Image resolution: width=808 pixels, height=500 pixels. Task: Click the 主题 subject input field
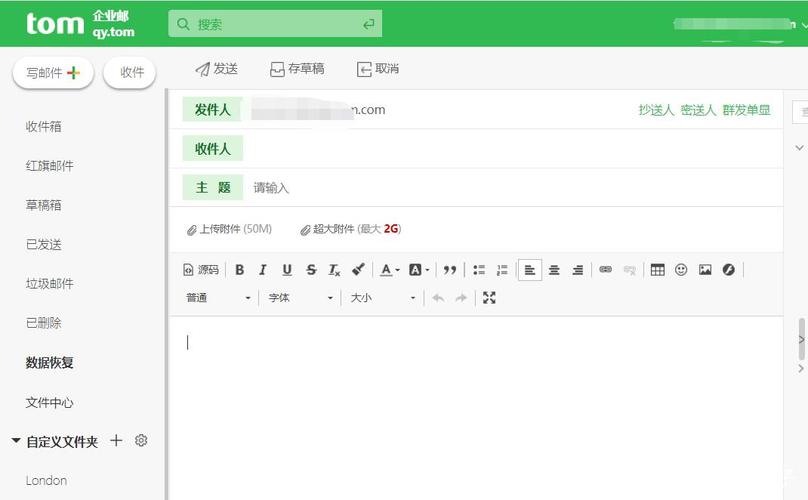pyautogui.click(x=500, y=188)
